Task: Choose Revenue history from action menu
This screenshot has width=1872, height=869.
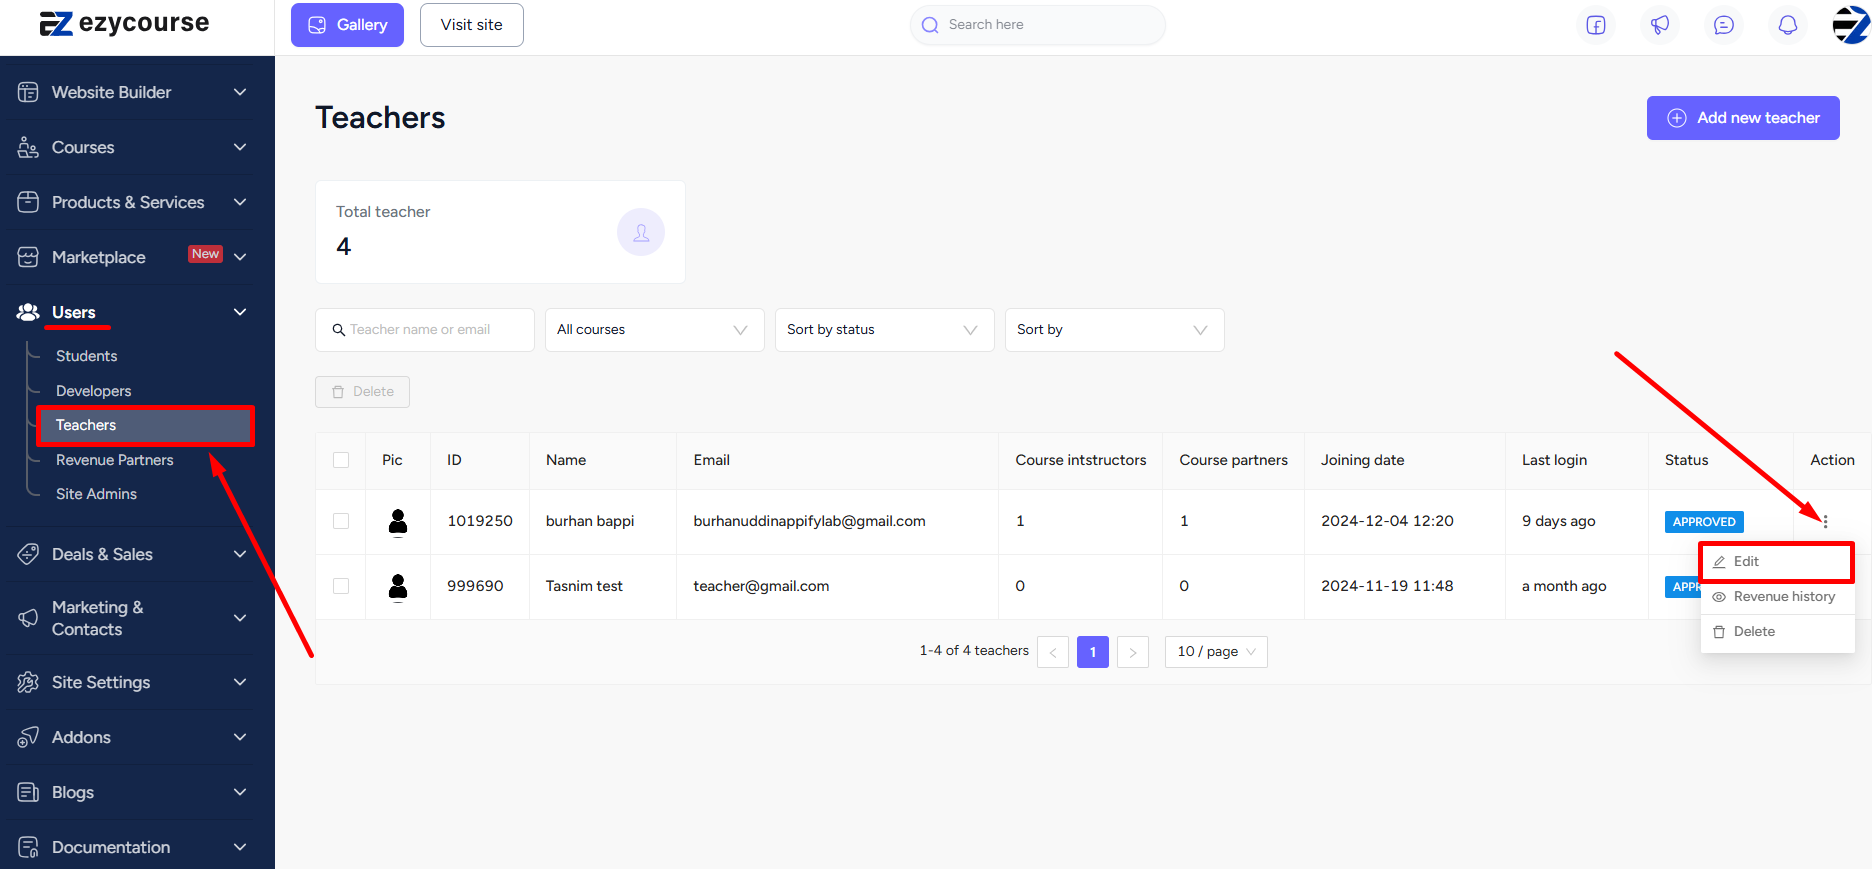Action: [1777, 597]
